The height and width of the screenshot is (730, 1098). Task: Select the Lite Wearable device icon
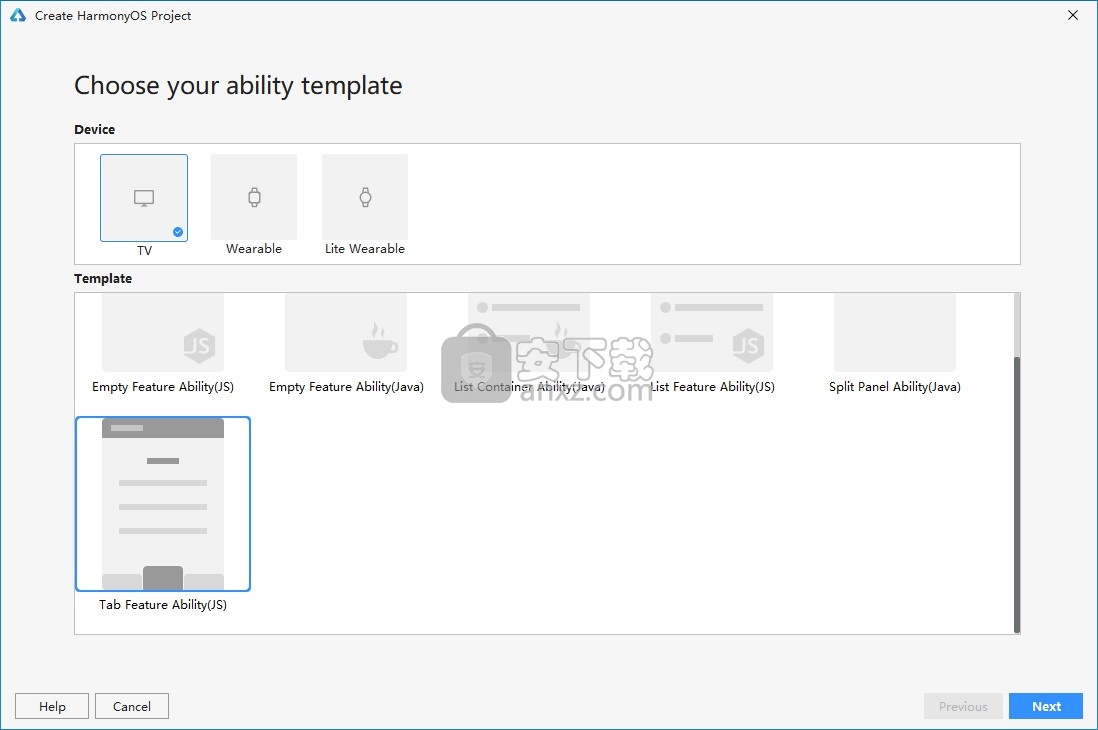365,197
